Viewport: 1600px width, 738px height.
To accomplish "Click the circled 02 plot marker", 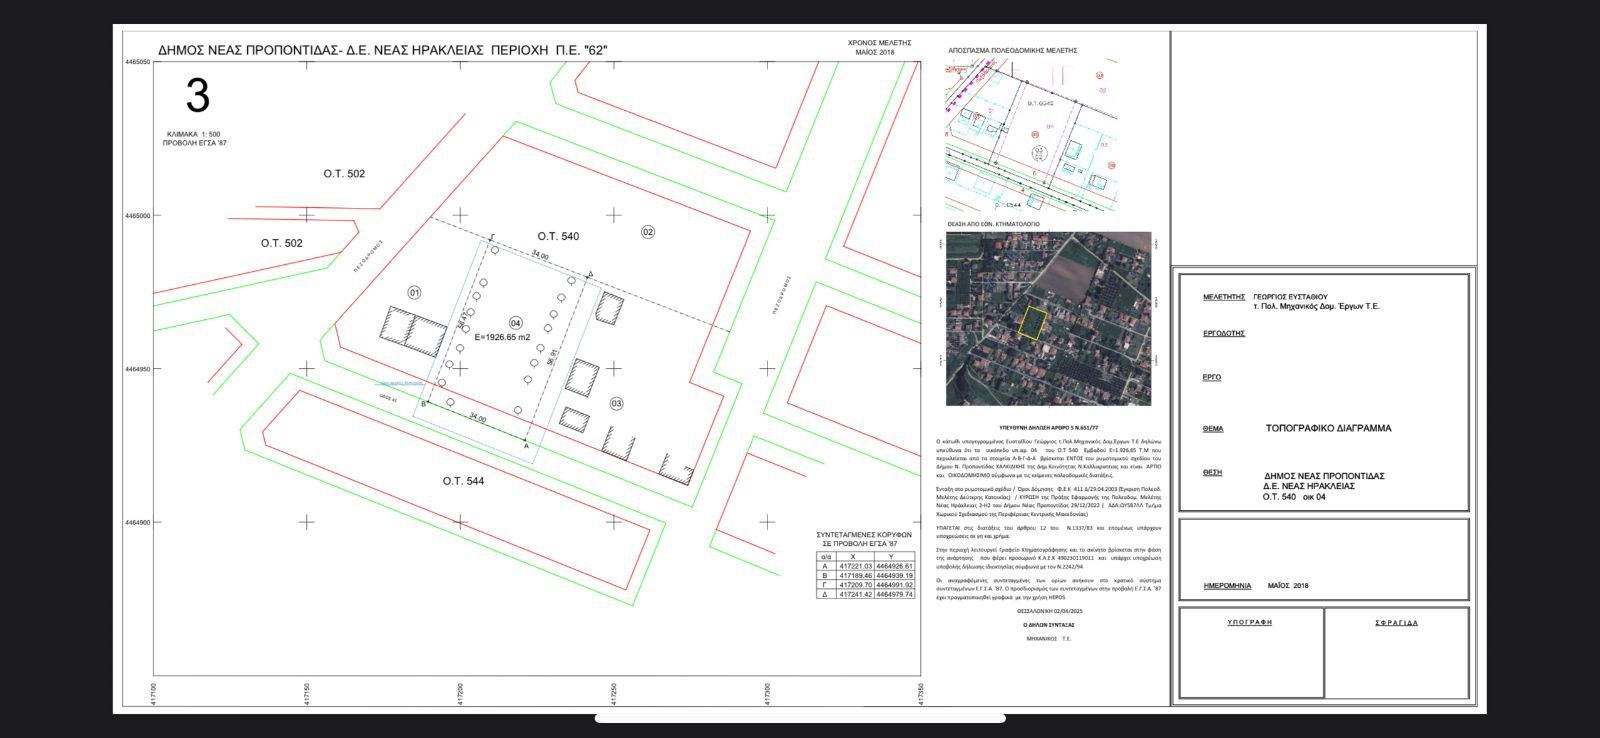I will coord(648,232).
